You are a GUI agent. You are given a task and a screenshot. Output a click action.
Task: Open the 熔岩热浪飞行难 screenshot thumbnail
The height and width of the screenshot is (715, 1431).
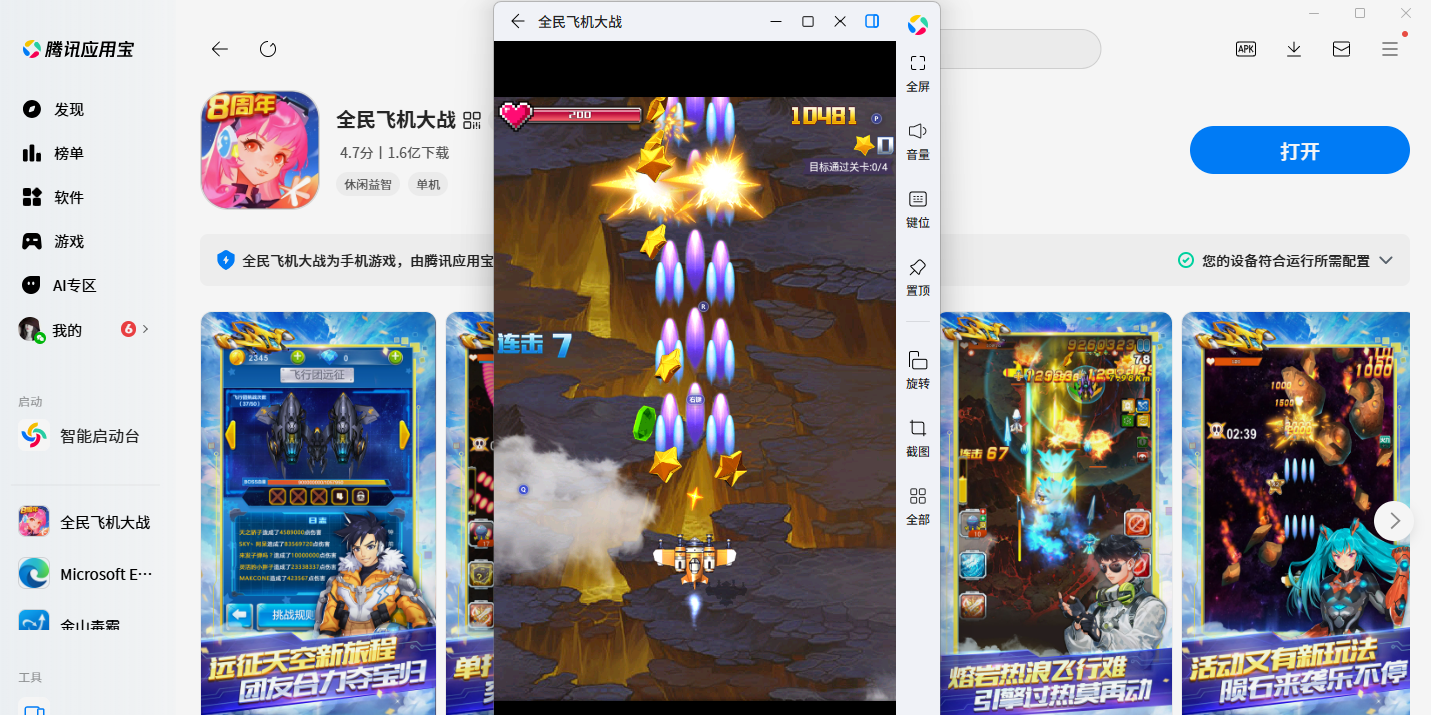(1056, 513)
